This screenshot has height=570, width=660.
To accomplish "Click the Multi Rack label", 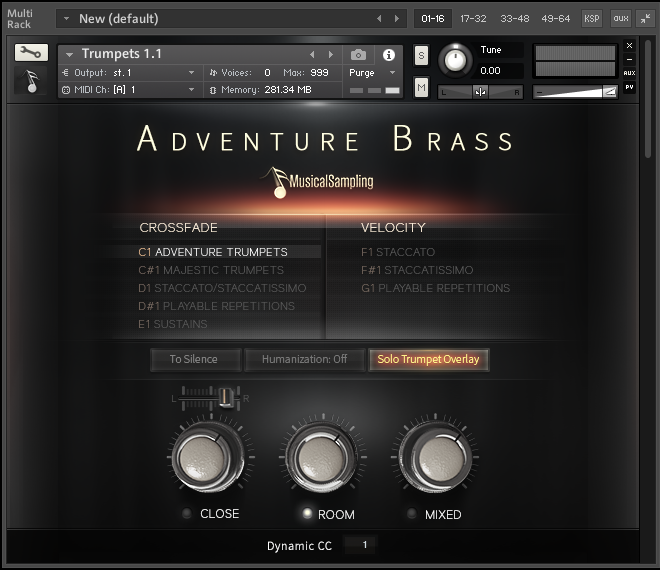I will 19,19.
